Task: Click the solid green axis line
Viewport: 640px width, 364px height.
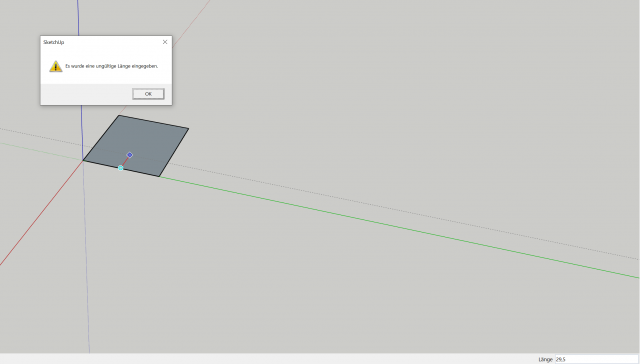Action: tap(400, 228)
